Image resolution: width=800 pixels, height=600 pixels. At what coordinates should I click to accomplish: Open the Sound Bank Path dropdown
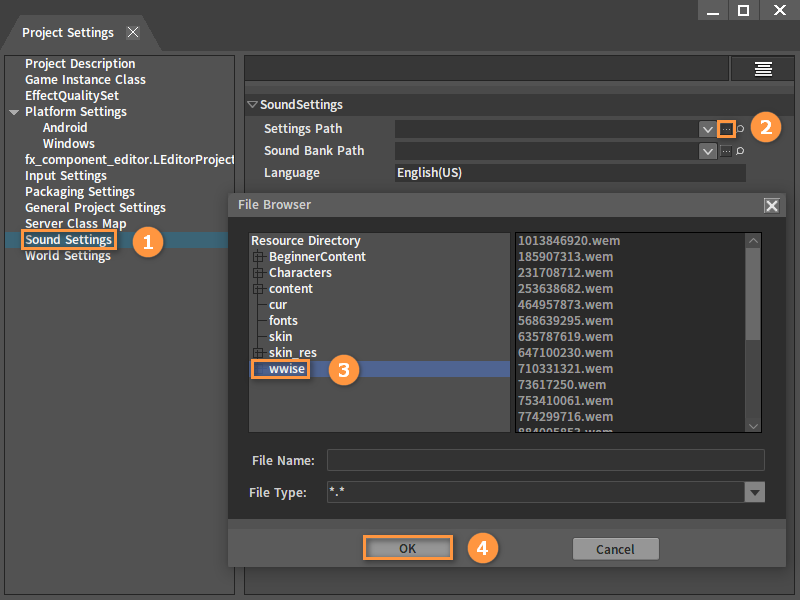(707, 151)
